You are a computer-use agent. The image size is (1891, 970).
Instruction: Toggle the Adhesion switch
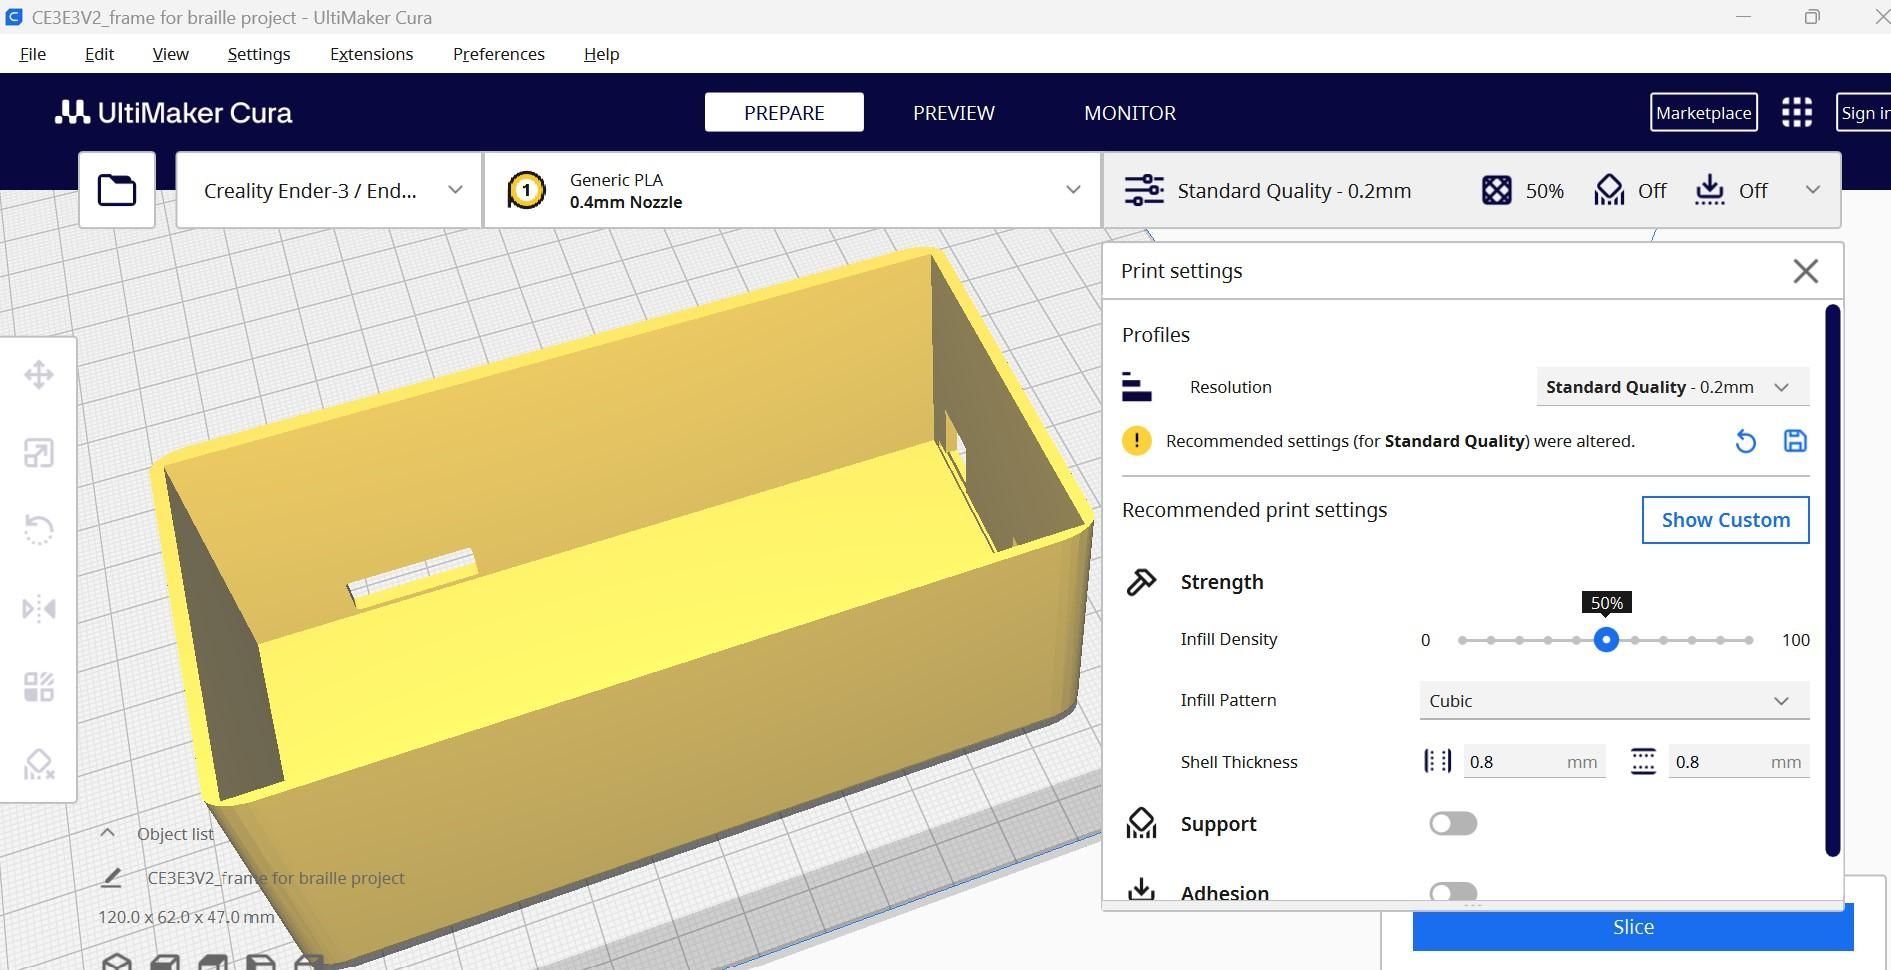(1453, 892)
